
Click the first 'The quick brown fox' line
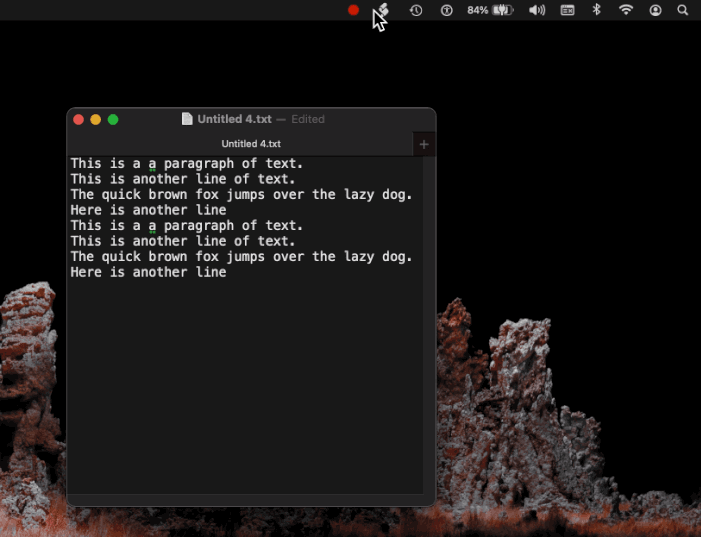[241, 195]
